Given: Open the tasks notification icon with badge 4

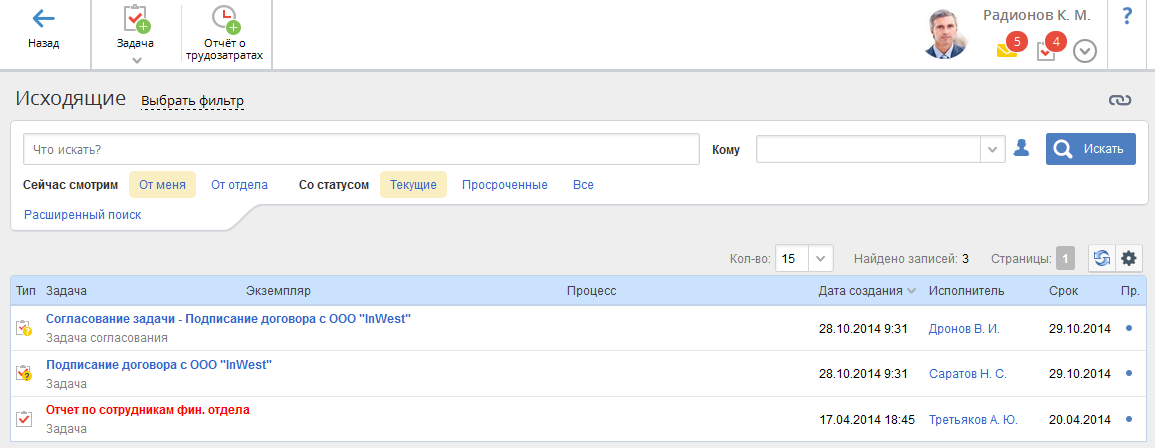Looking at the screenshot, I should point(1046,50).
